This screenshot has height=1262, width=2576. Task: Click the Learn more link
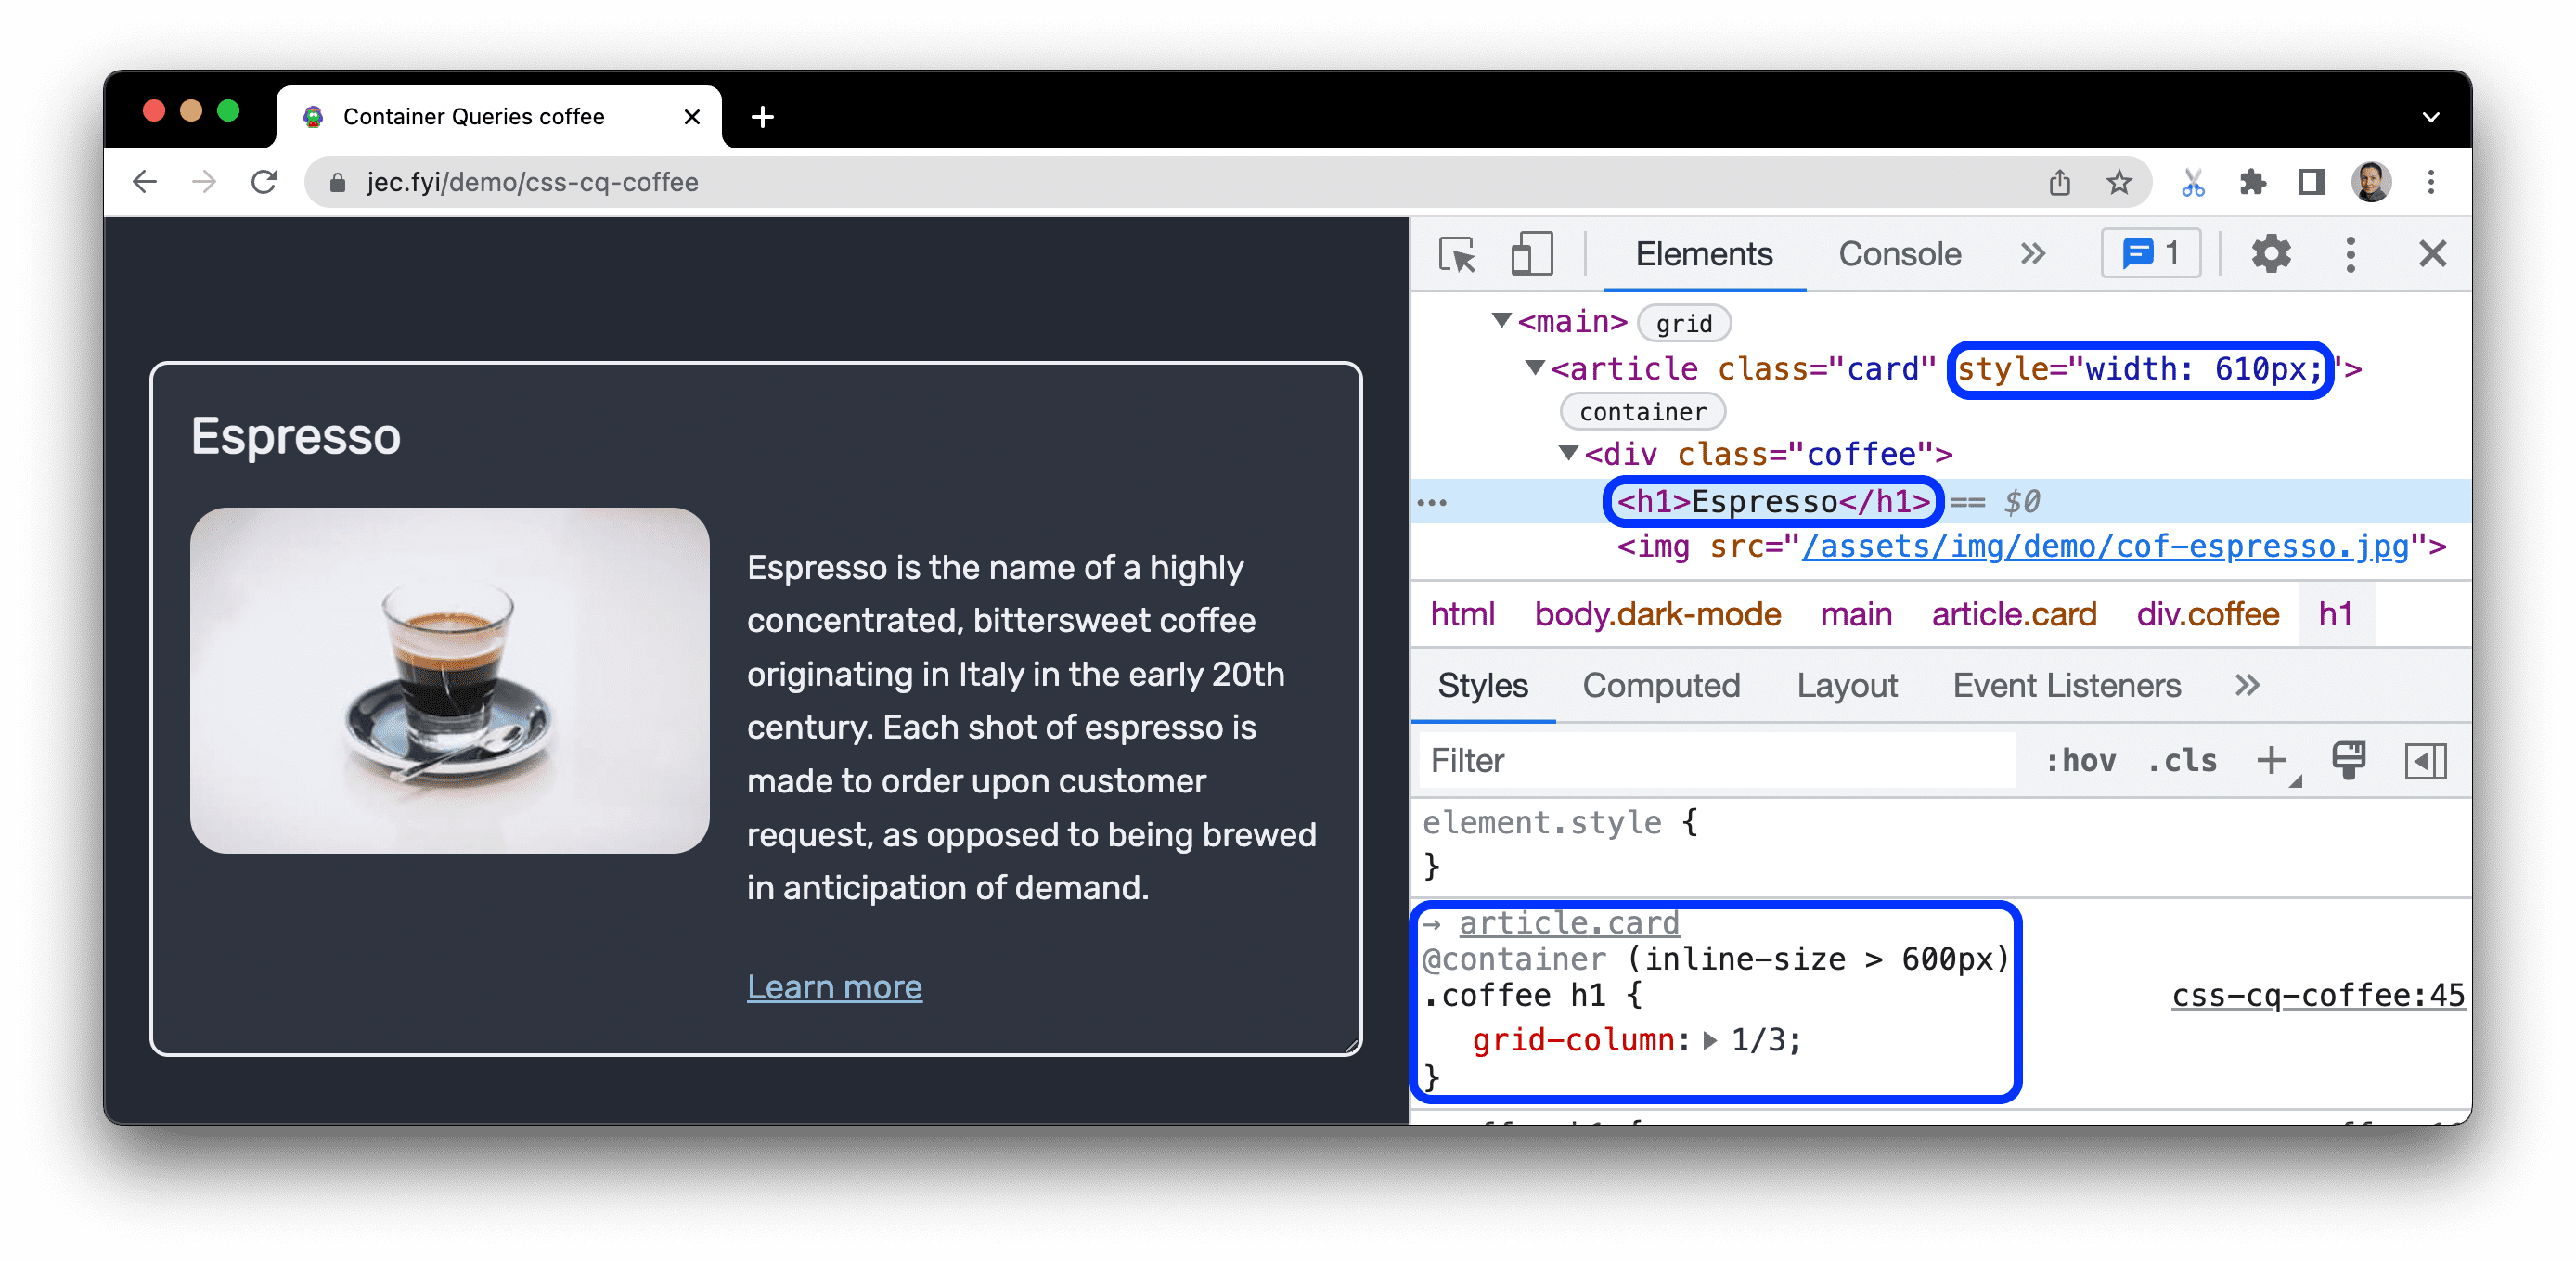point(831,985)
